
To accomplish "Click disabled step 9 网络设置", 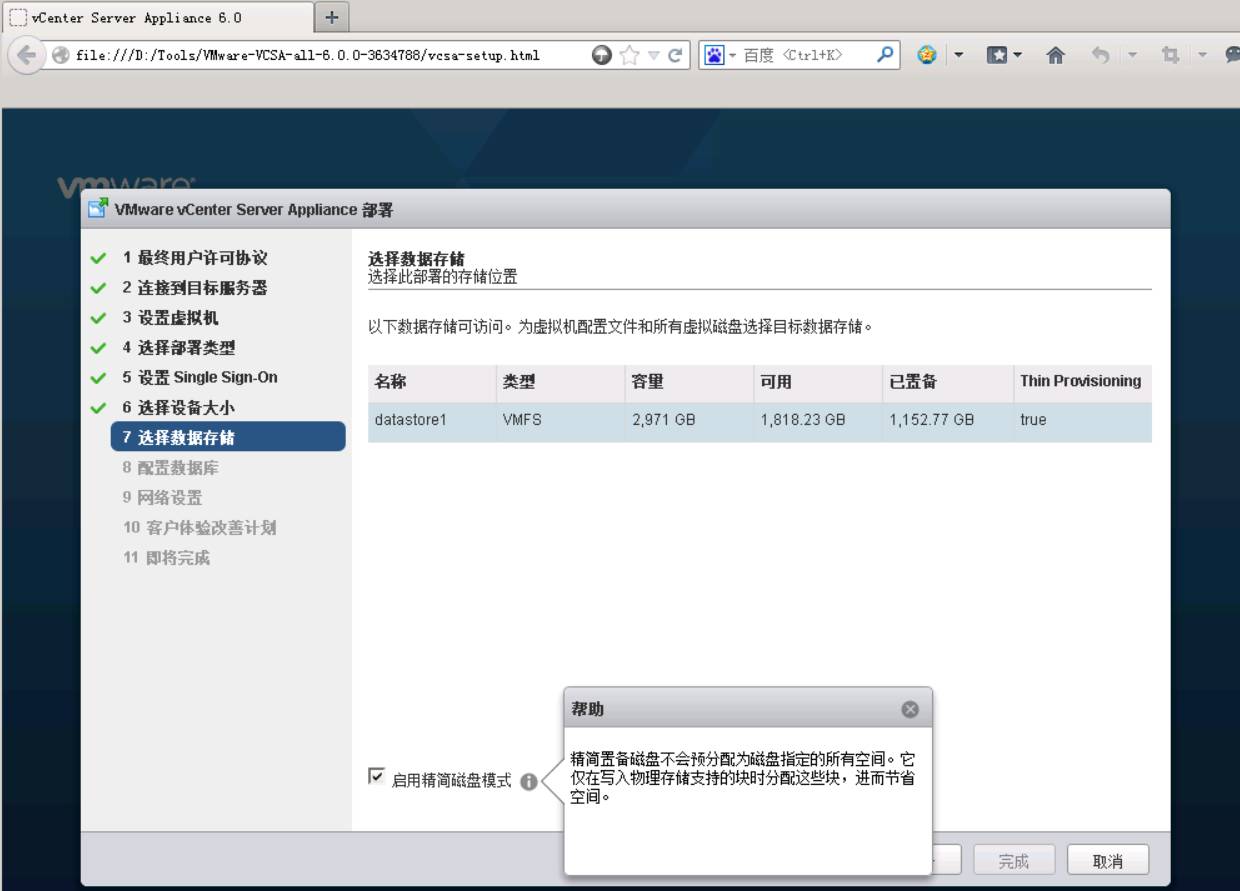I will (x=163, y=497).
